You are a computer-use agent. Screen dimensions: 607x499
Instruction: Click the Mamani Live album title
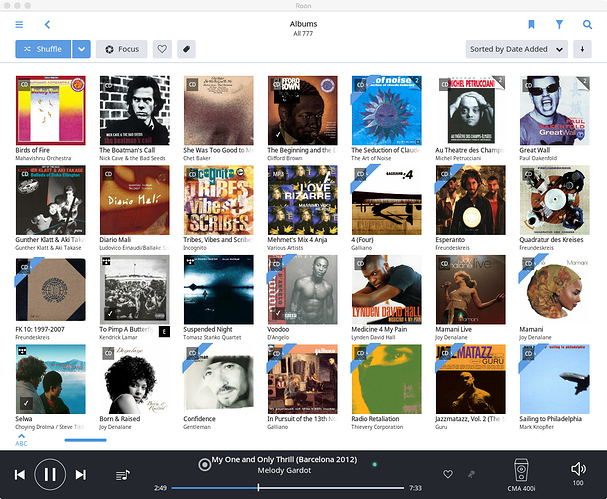[x=454, y=329]
